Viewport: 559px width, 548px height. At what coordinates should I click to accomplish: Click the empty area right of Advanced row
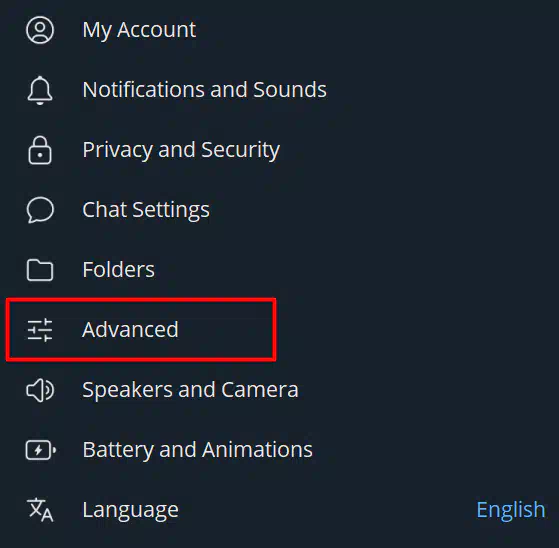tap(417, 330)
